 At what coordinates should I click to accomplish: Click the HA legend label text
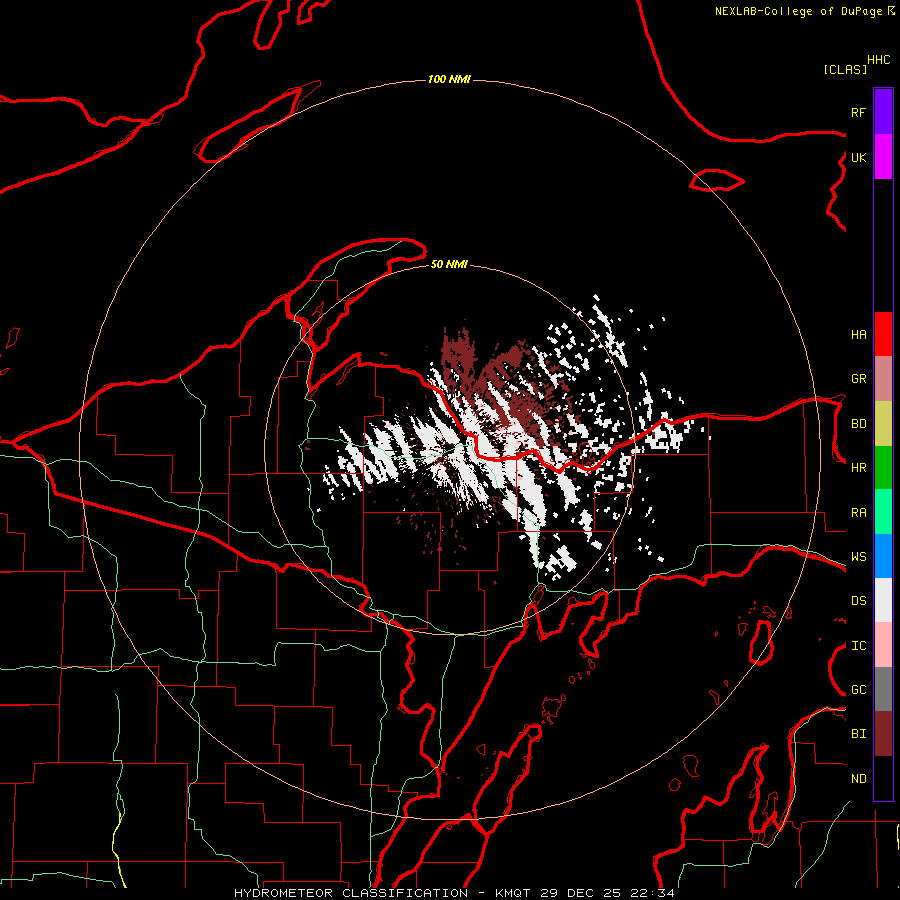[x=858, y=334]
